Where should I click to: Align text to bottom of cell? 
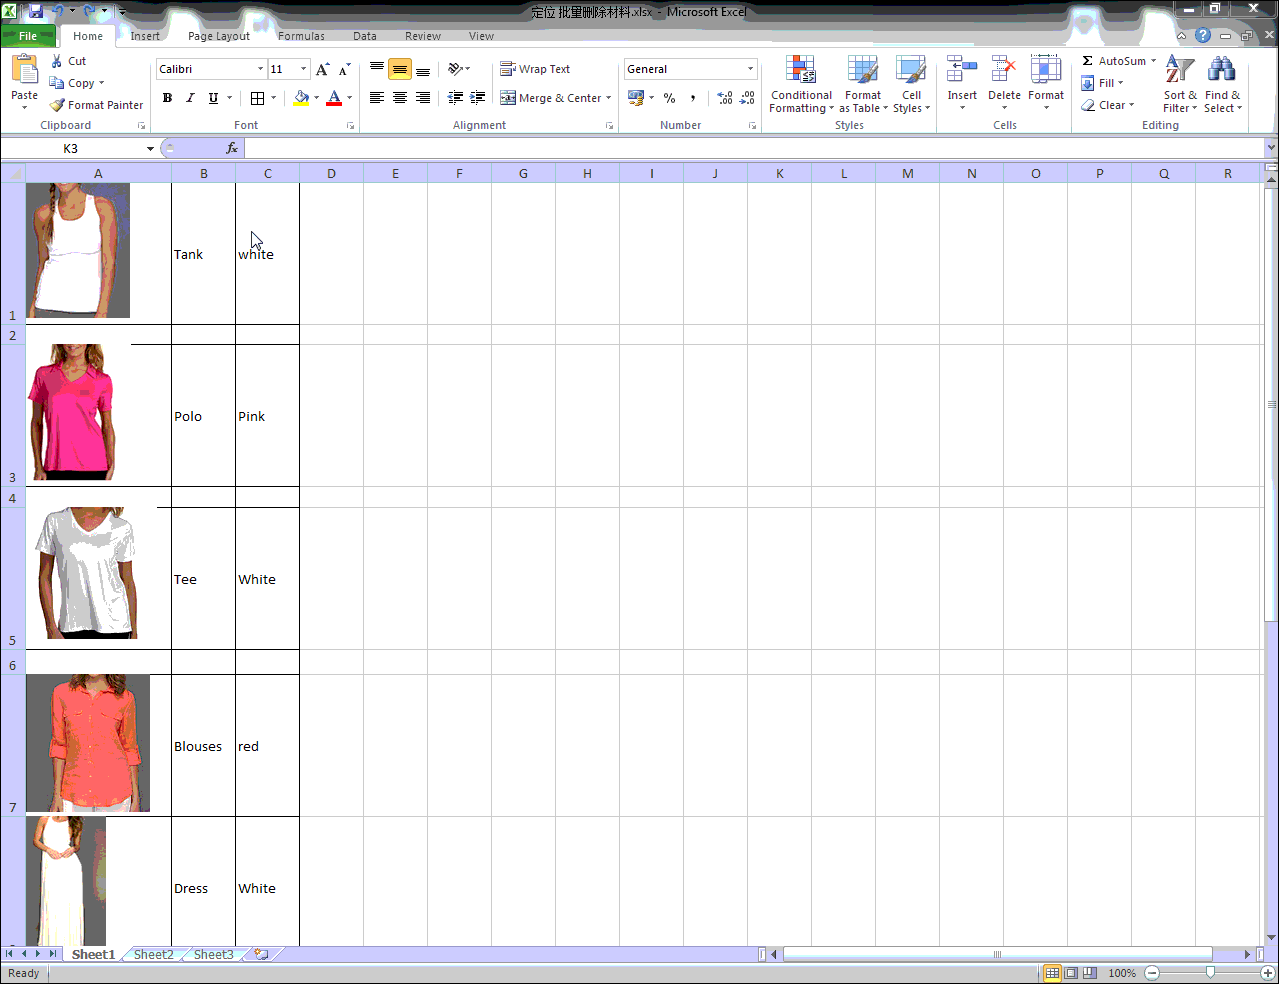(x=423, y=69)
